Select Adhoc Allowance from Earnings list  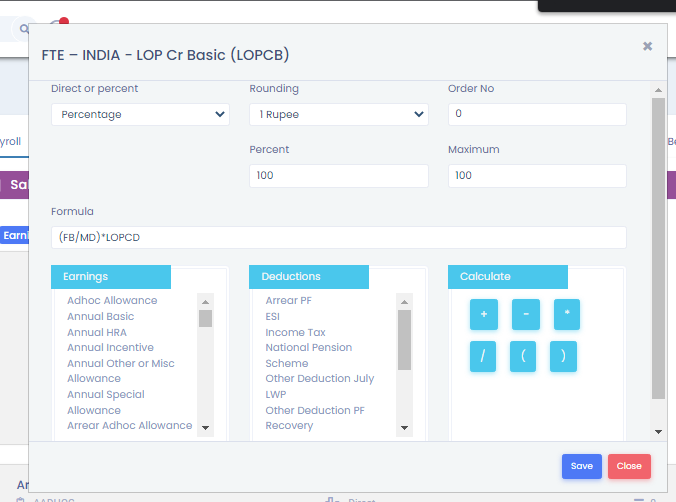coord(112,301)
